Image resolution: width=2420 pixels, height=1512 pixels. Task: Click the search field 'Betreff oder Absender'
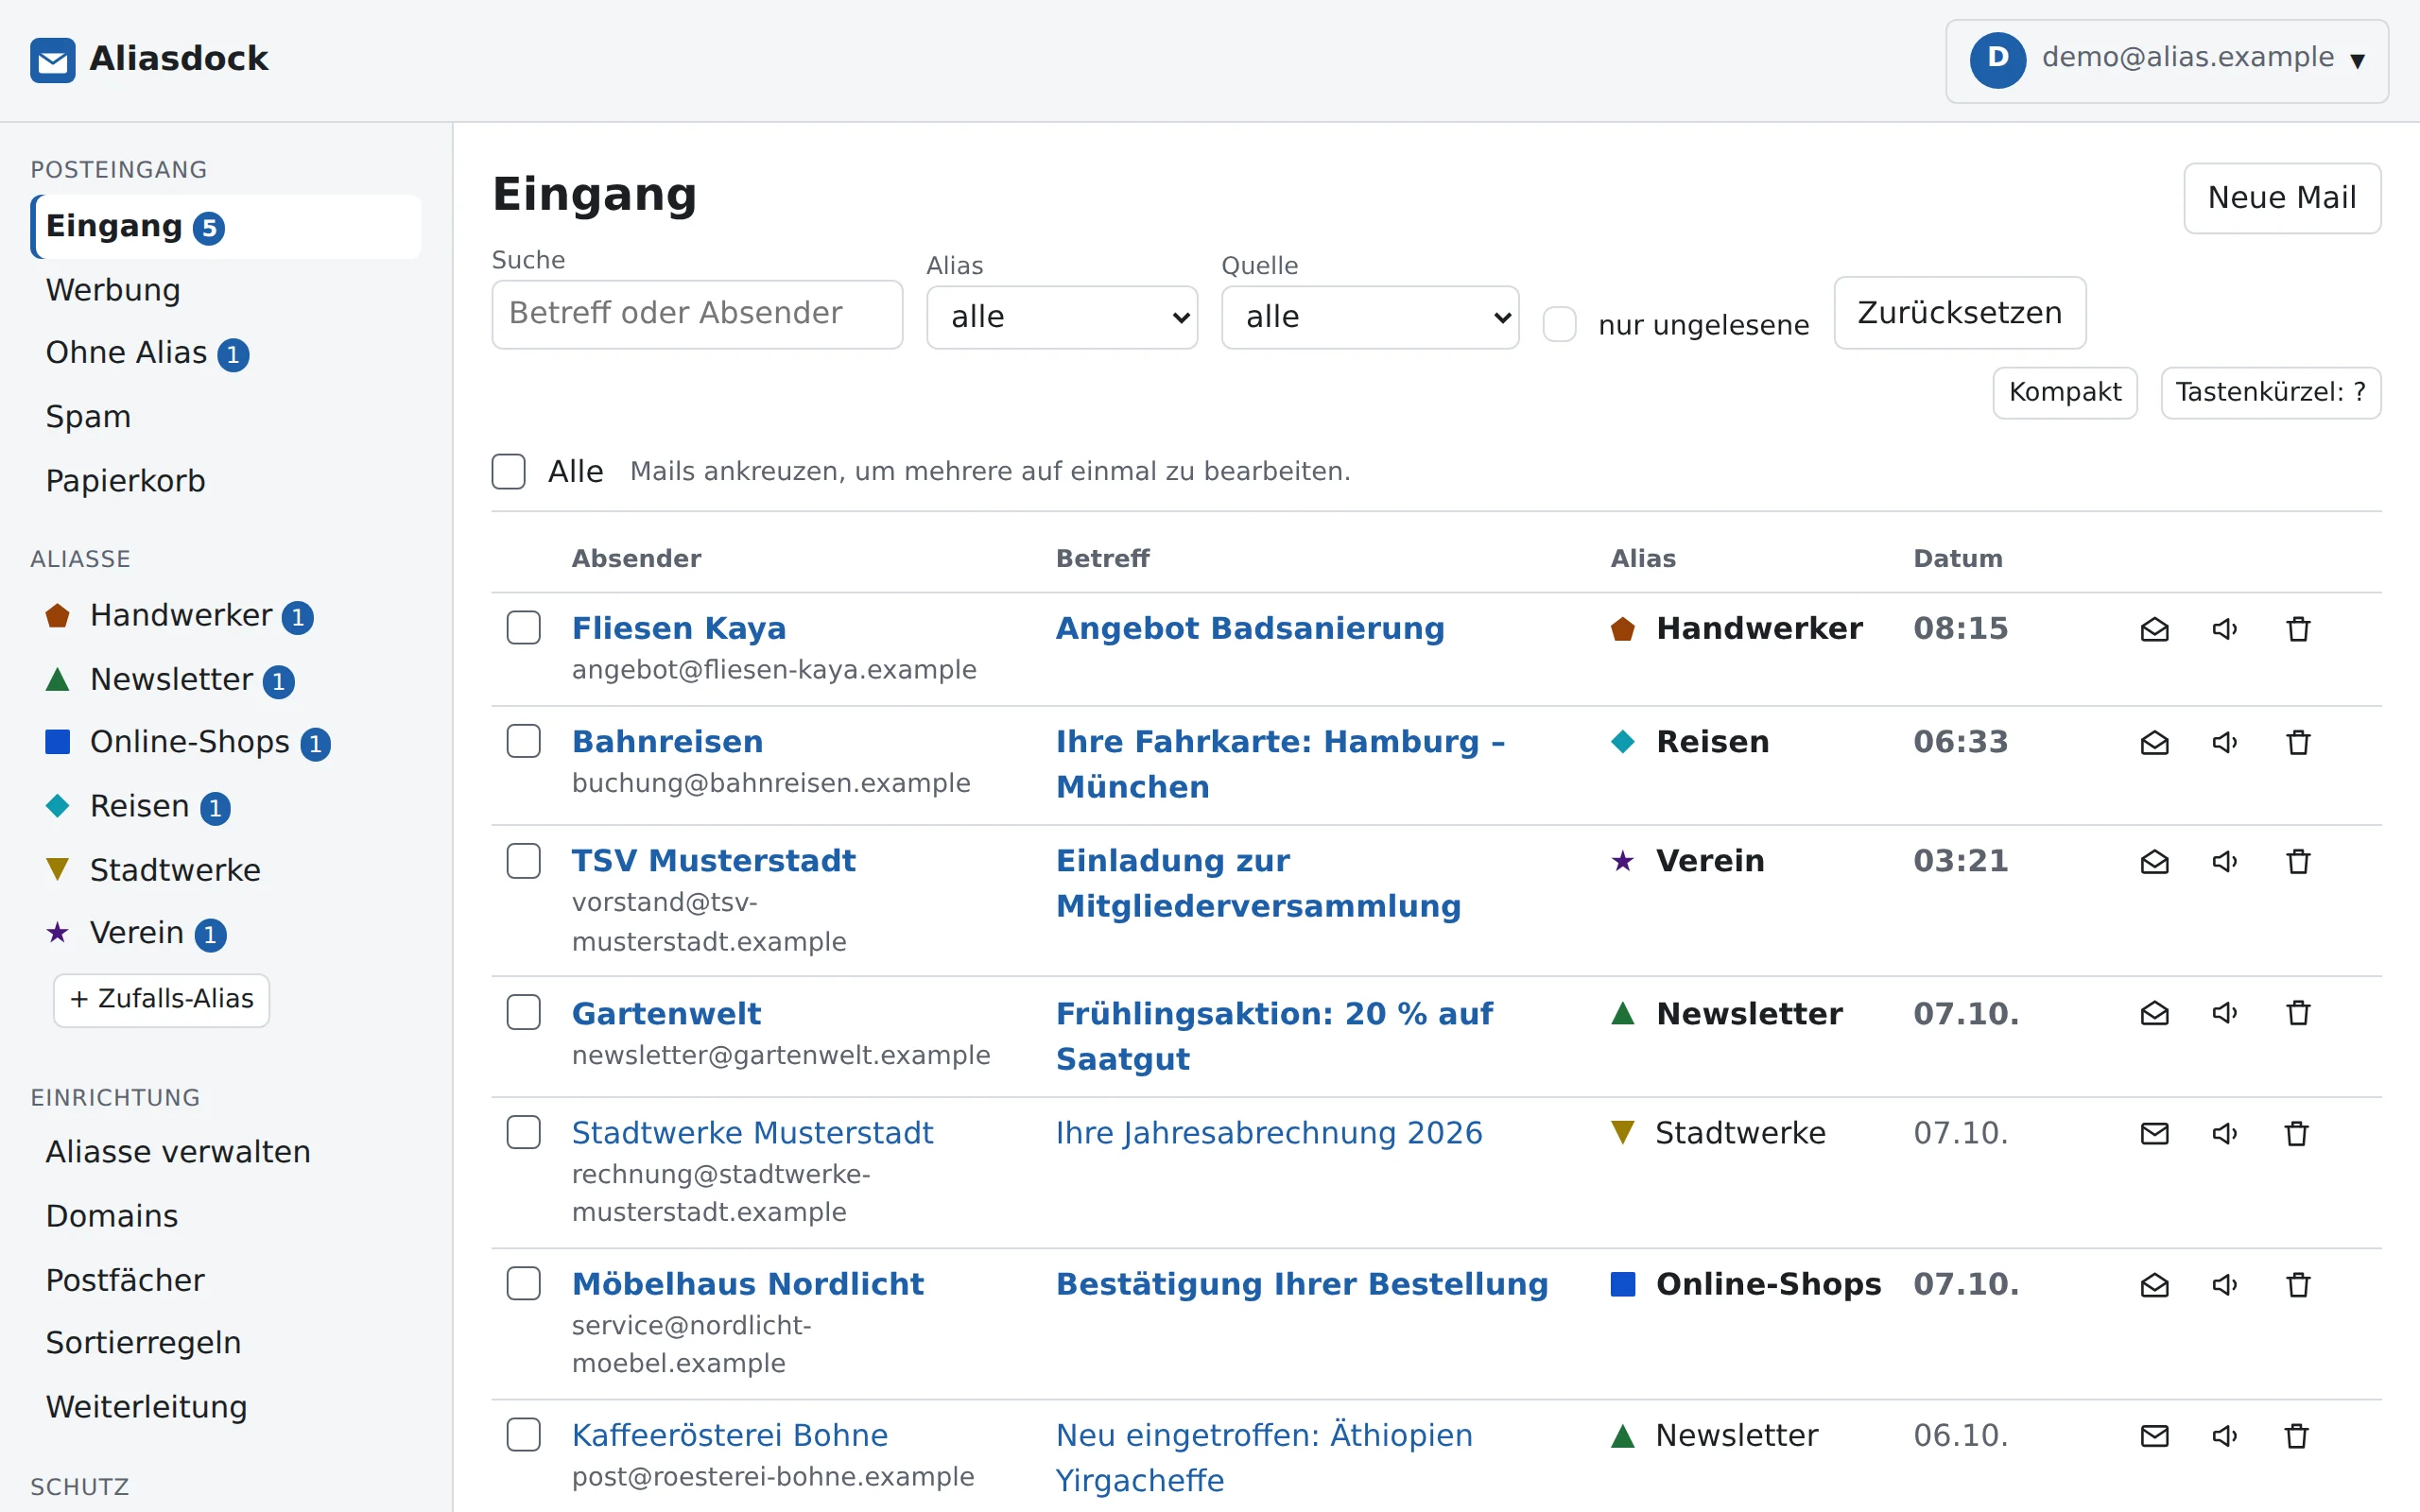697,314
